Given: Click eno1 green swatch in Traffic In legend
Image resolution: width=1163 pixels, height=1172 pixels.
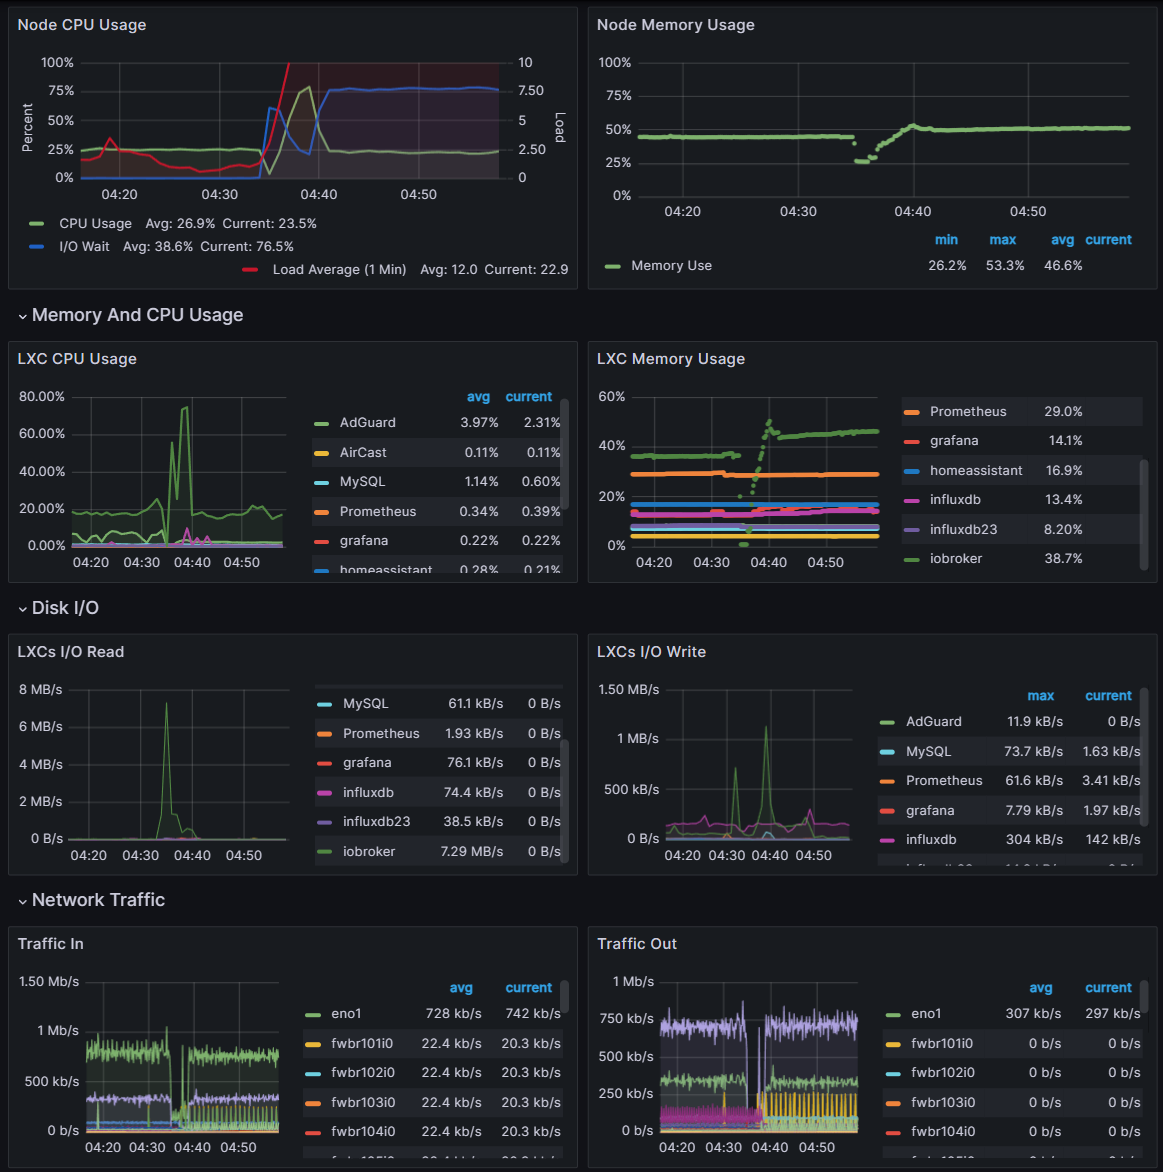Looking at the screenshot, I should click(313, 1014).
